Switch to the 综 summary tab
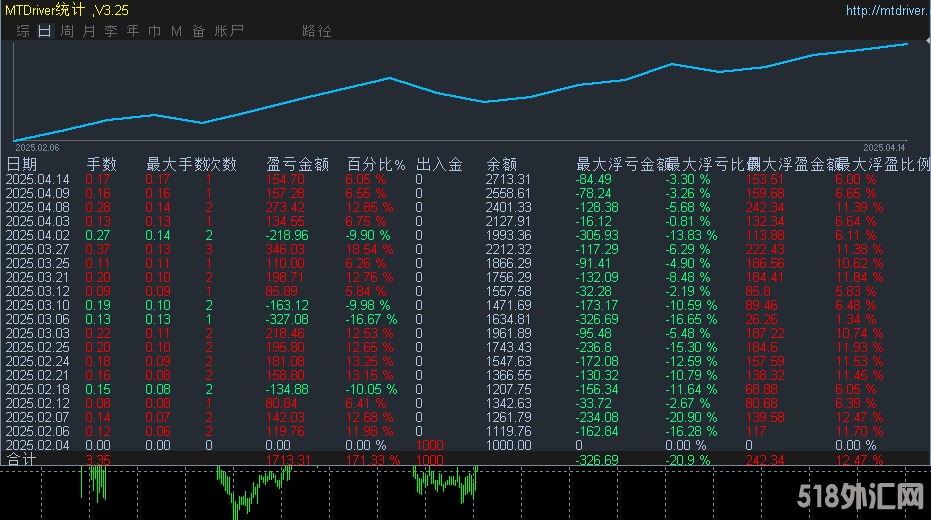This screenshot has width=931, height=520. click(23, 31)
